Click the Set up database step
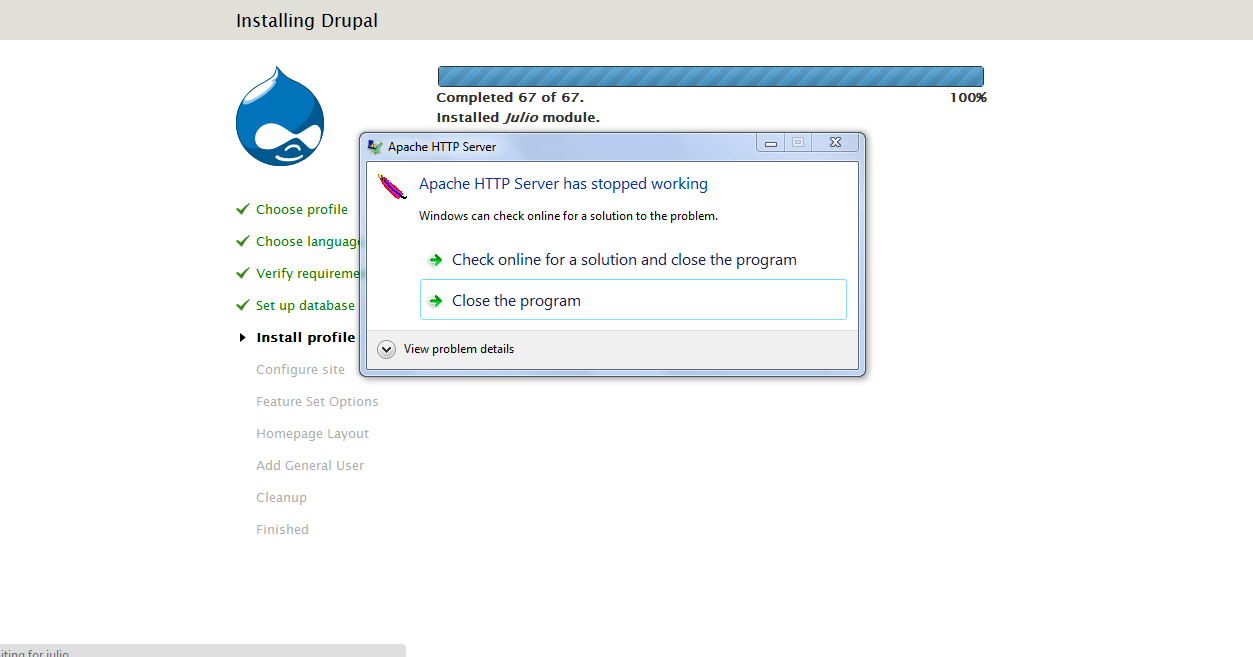 305,305
